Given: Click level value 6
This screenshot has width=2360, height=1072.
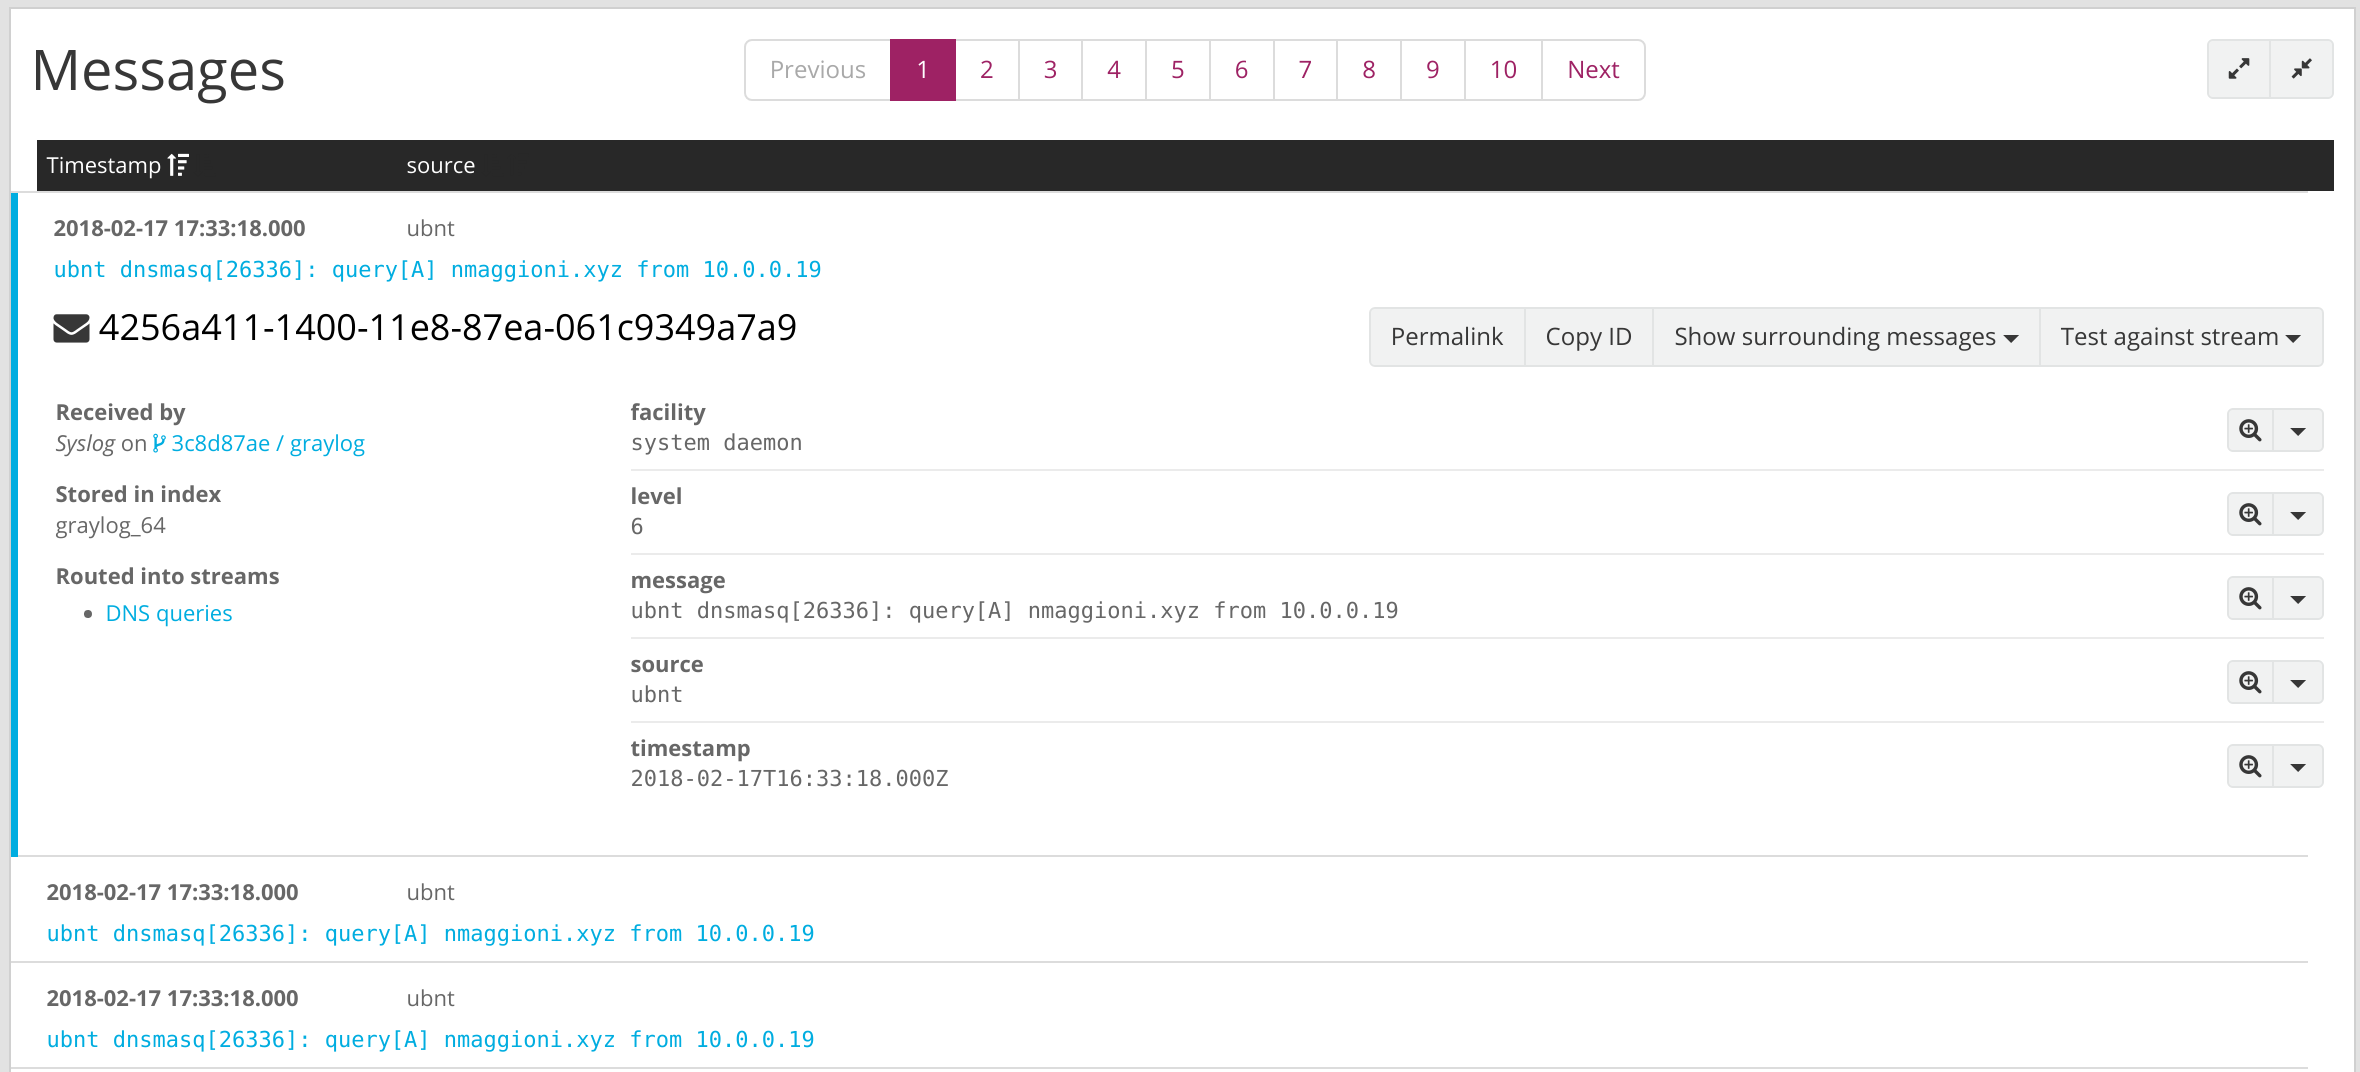Looking at the screenshot, I should [x=637, y=527].
